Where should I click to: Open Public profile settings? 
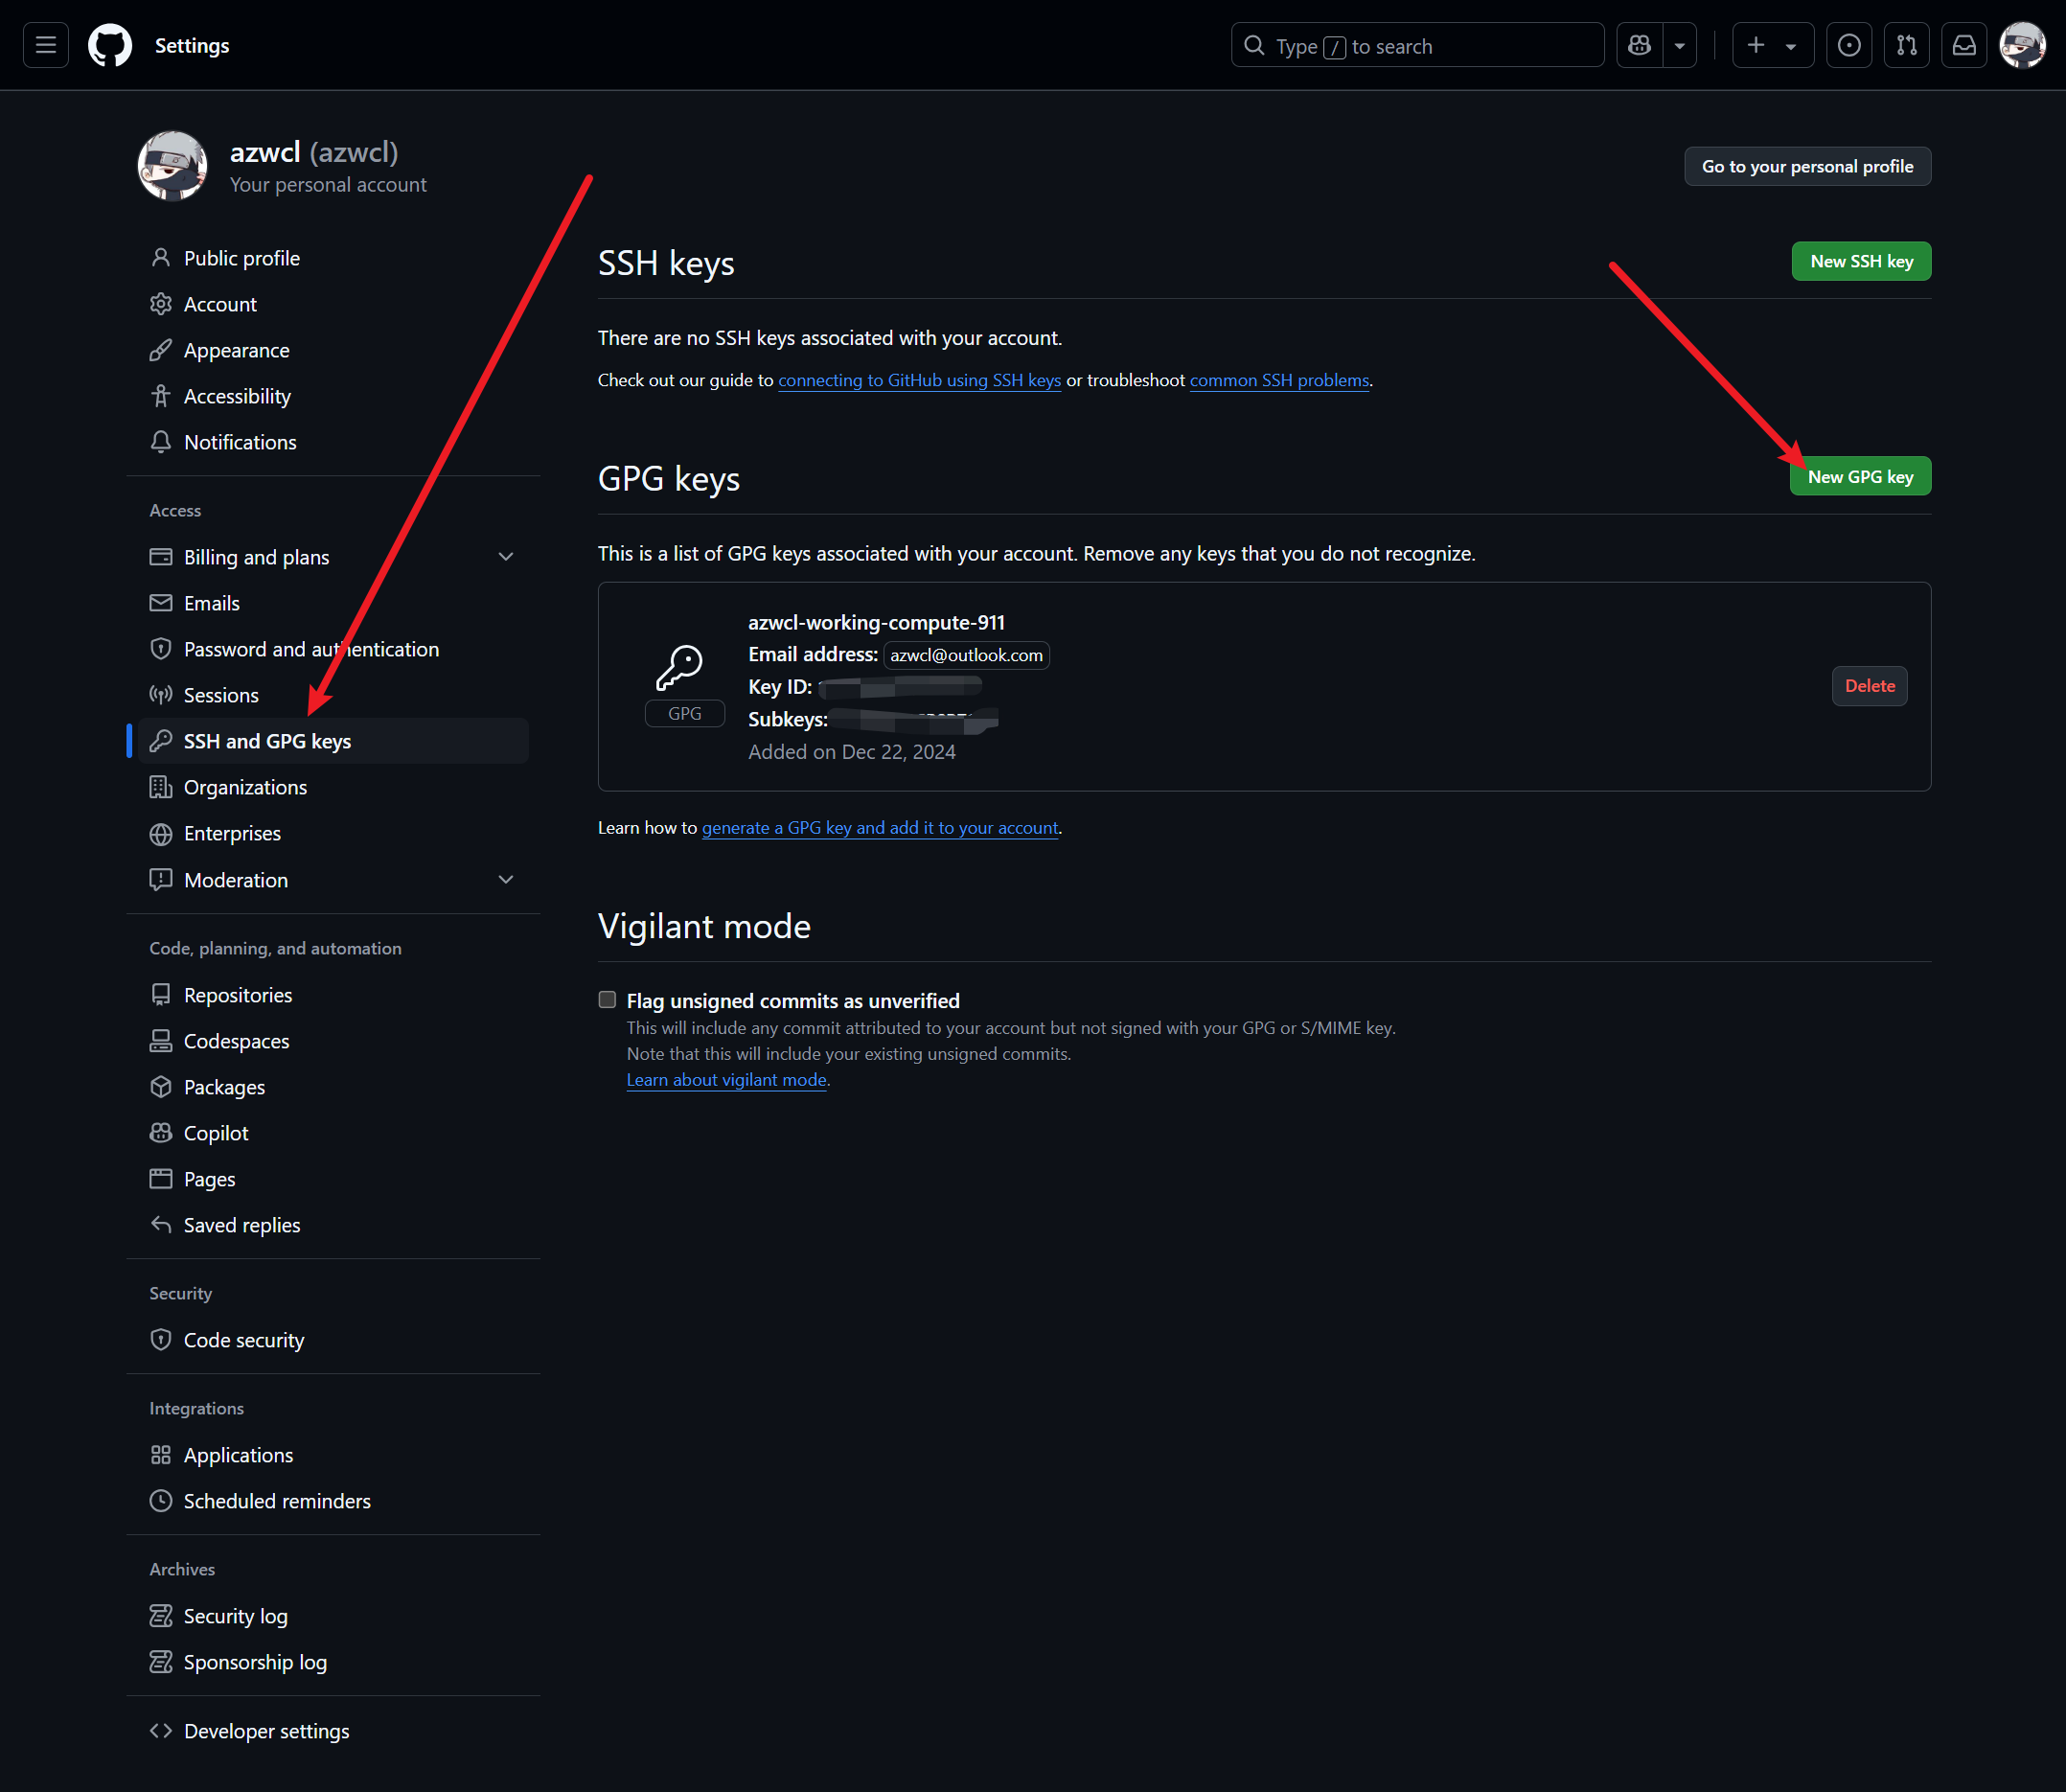333,258
